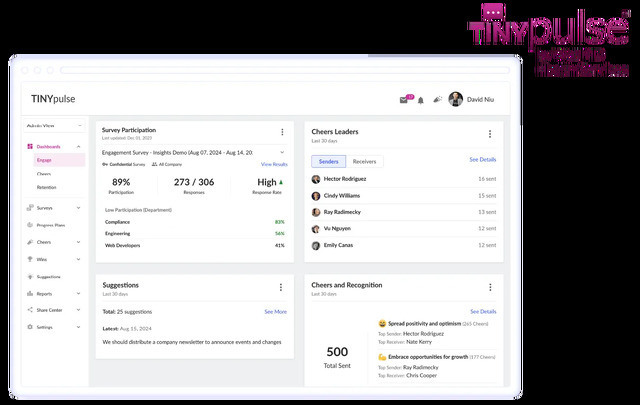
Task: Click Ray Radimecky's avatar
Action: [316, 212]
